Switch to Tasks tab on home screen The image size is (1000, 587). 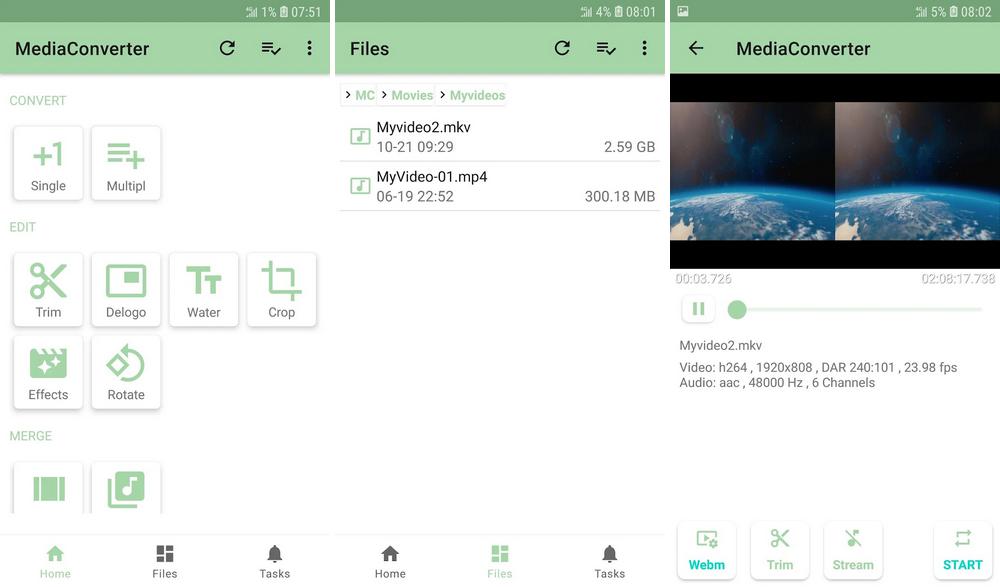[x=274, y=561]
